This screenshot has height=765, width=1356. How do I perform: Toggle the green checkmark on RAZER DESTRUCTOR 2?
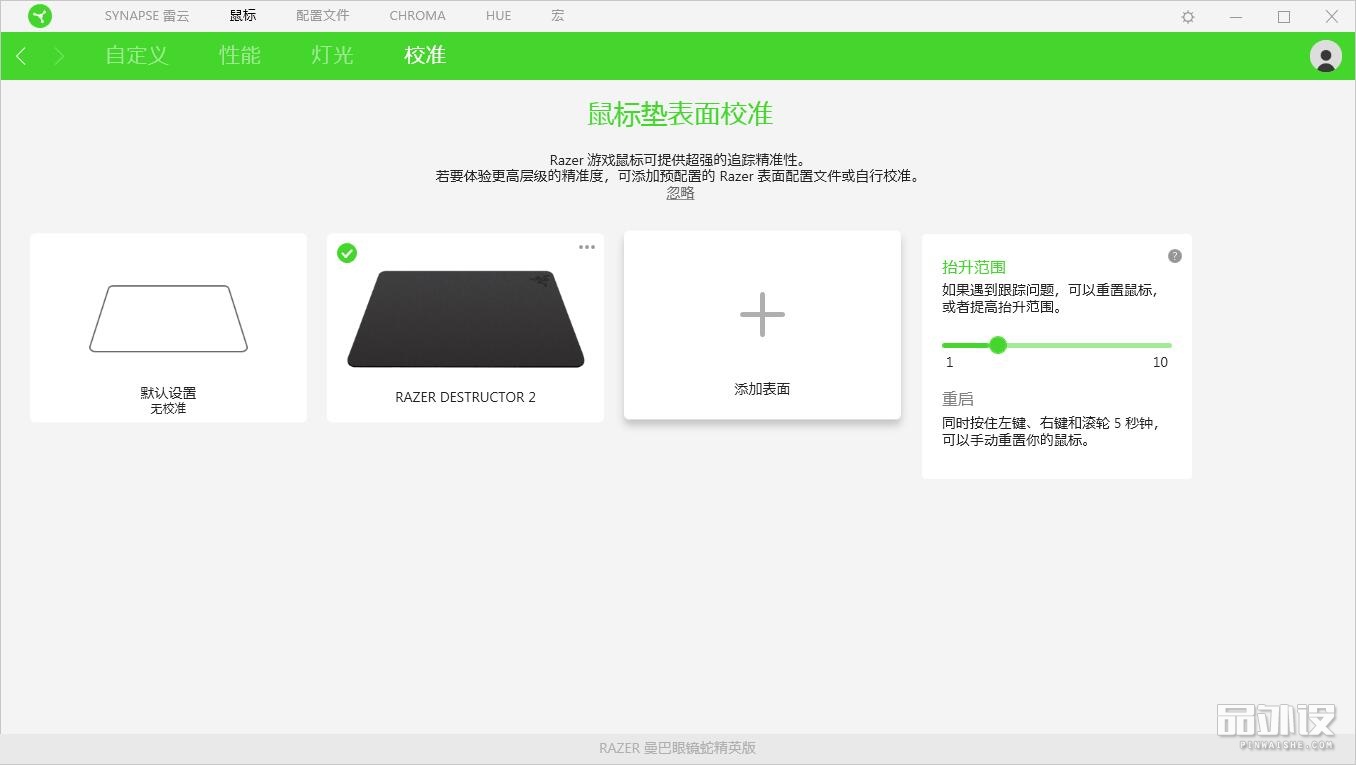tap(347, 253)
